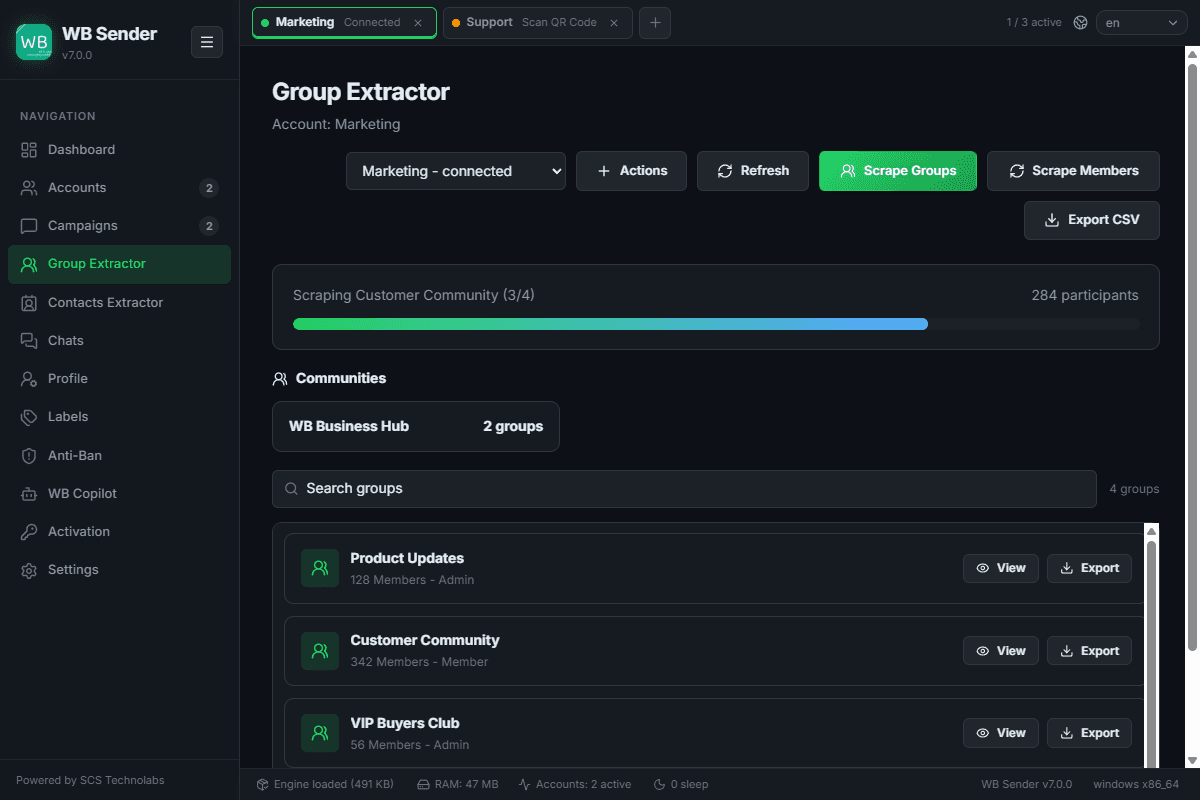Expand the Actions menu button
Screen dimensions: 1200x800
[631, 171]
